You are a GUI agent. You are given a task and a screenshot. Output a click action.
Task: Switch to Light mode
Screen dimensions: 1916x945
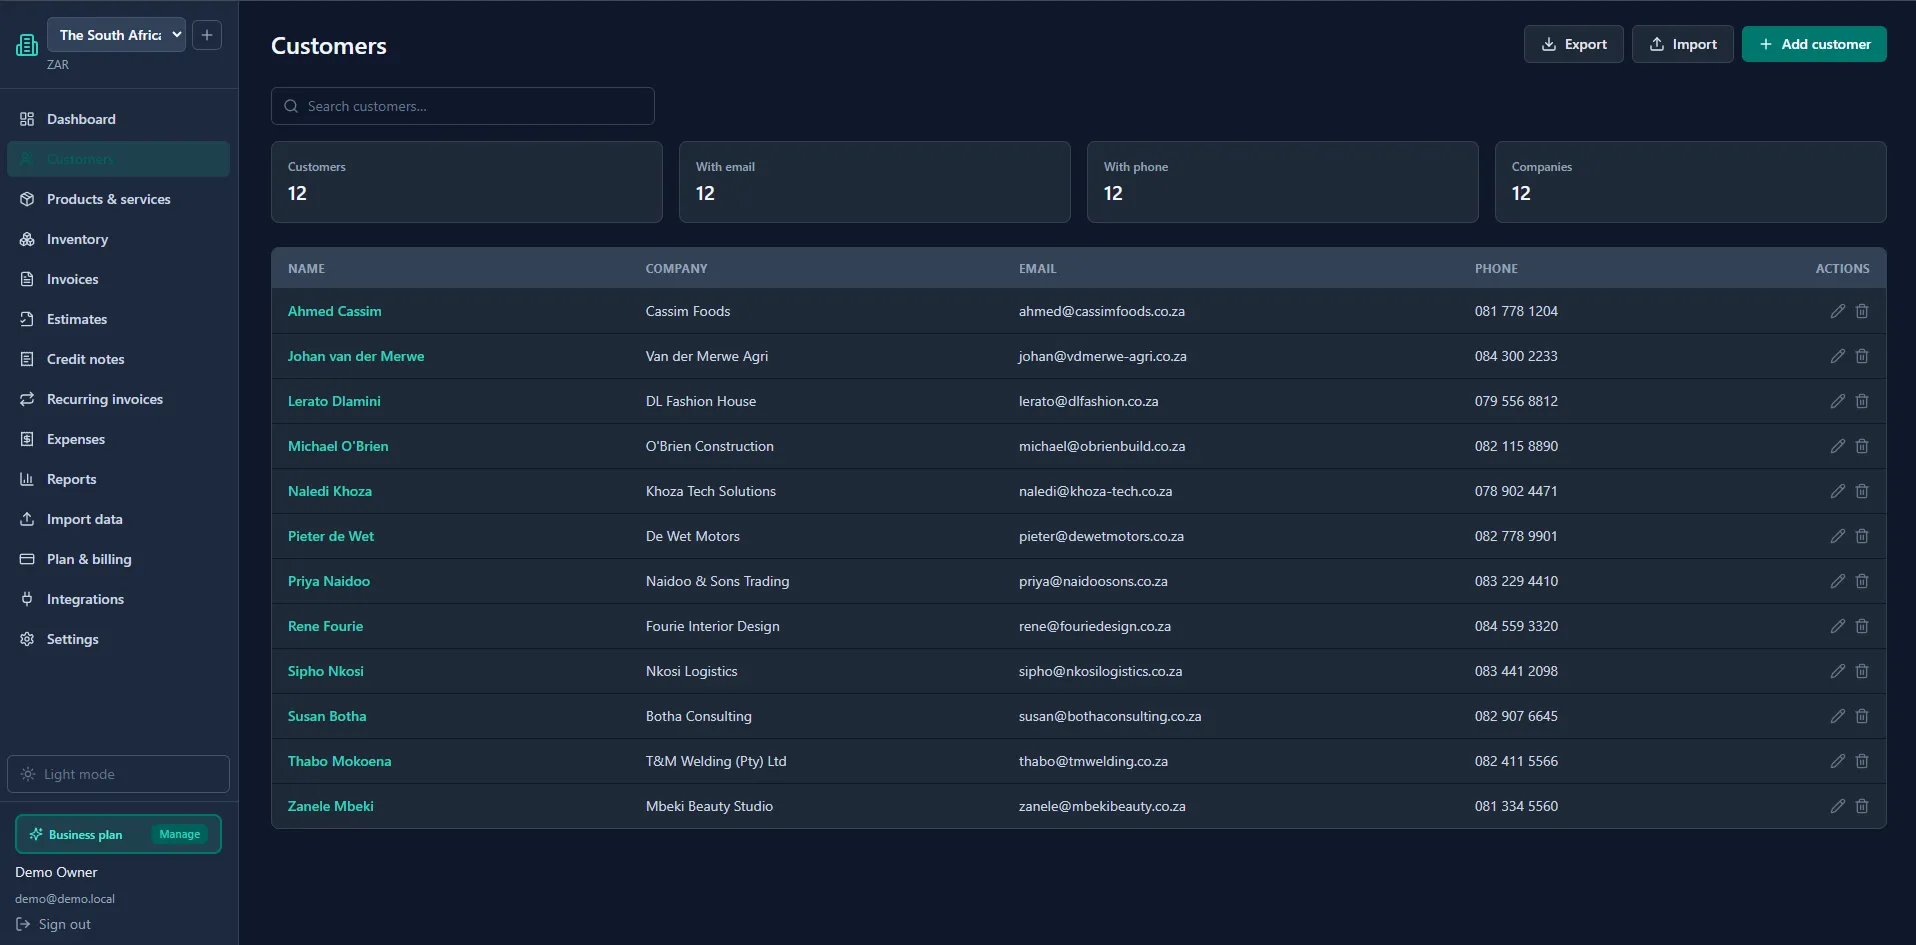point(118,774)
